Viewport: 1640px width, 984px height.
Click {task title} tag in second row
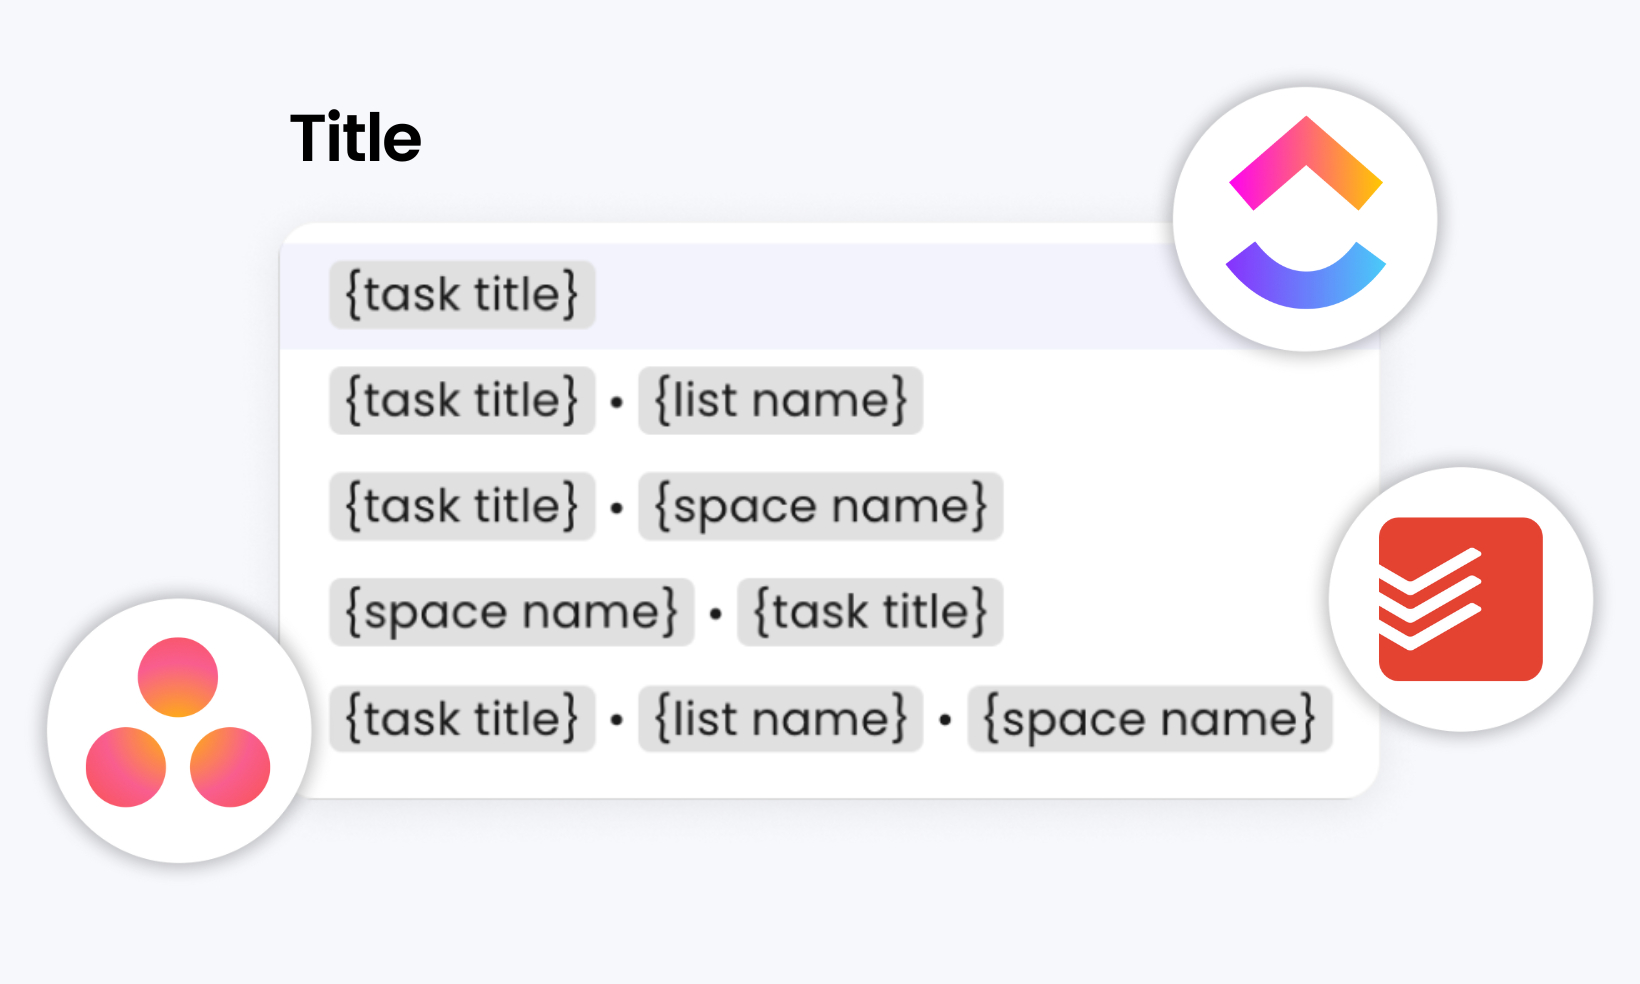click(x=462, y=401)
